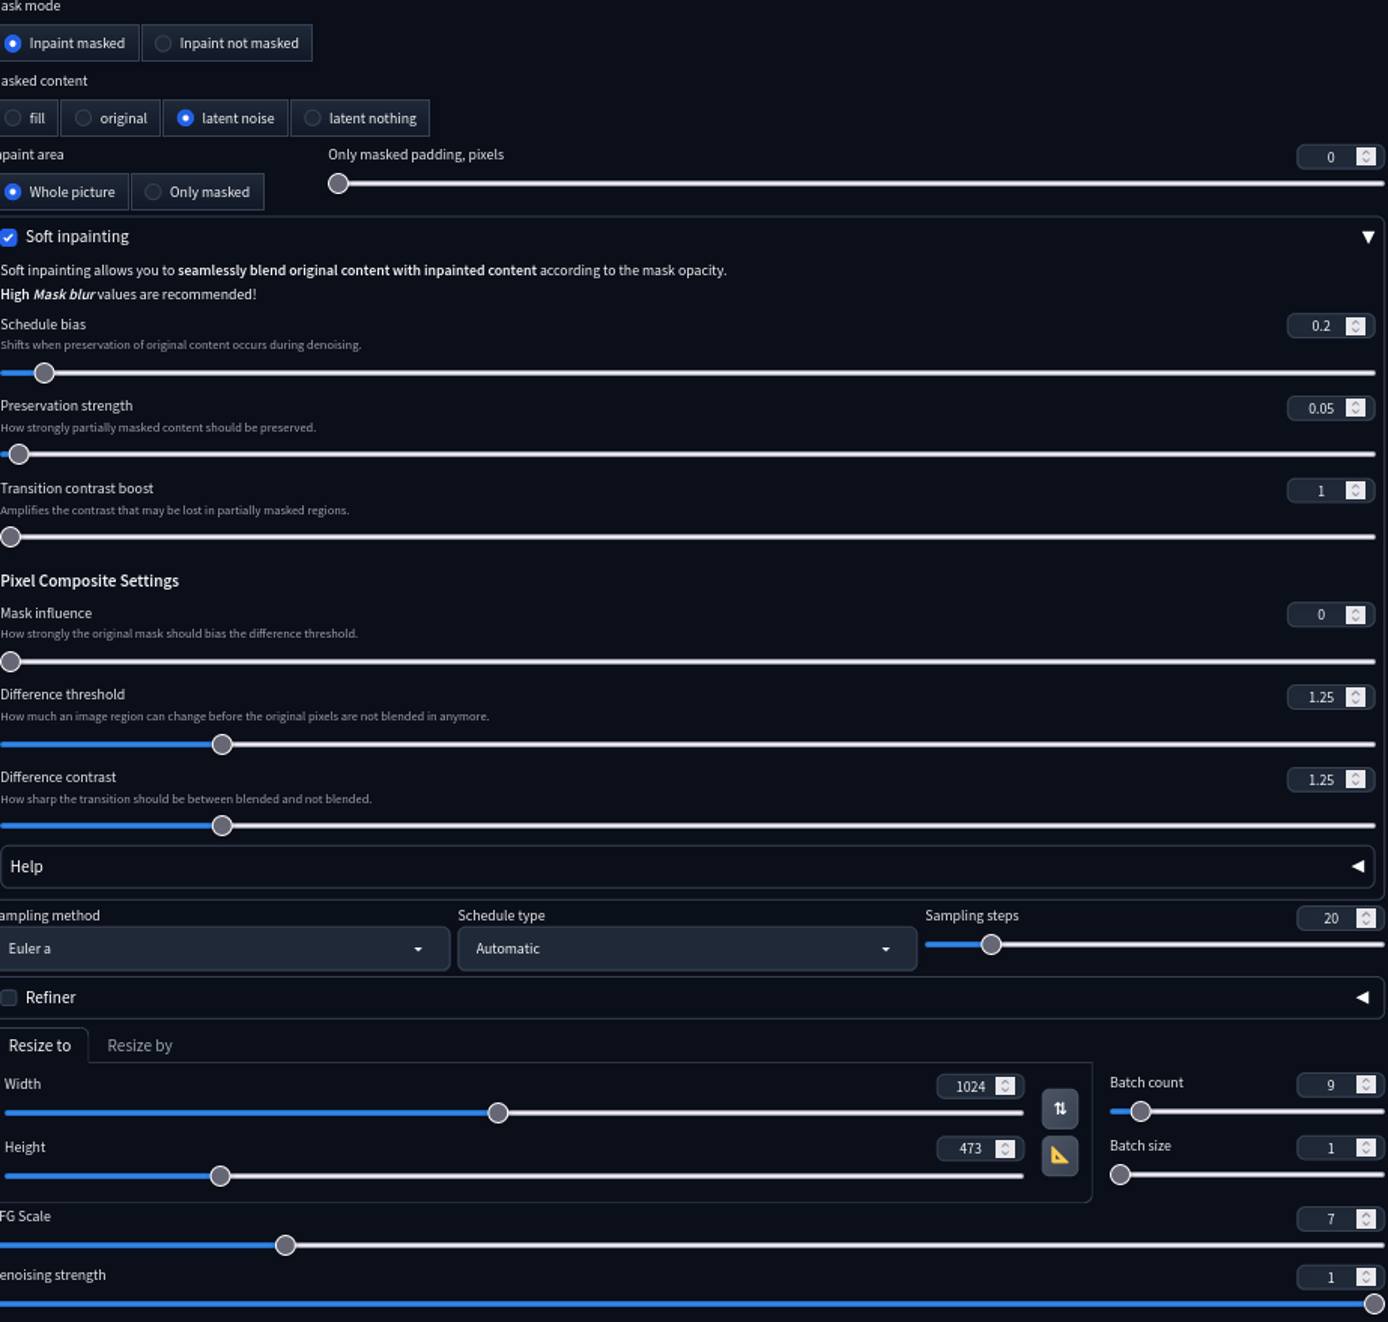Open the Sampling method dropdown

[x=224, y=948]
